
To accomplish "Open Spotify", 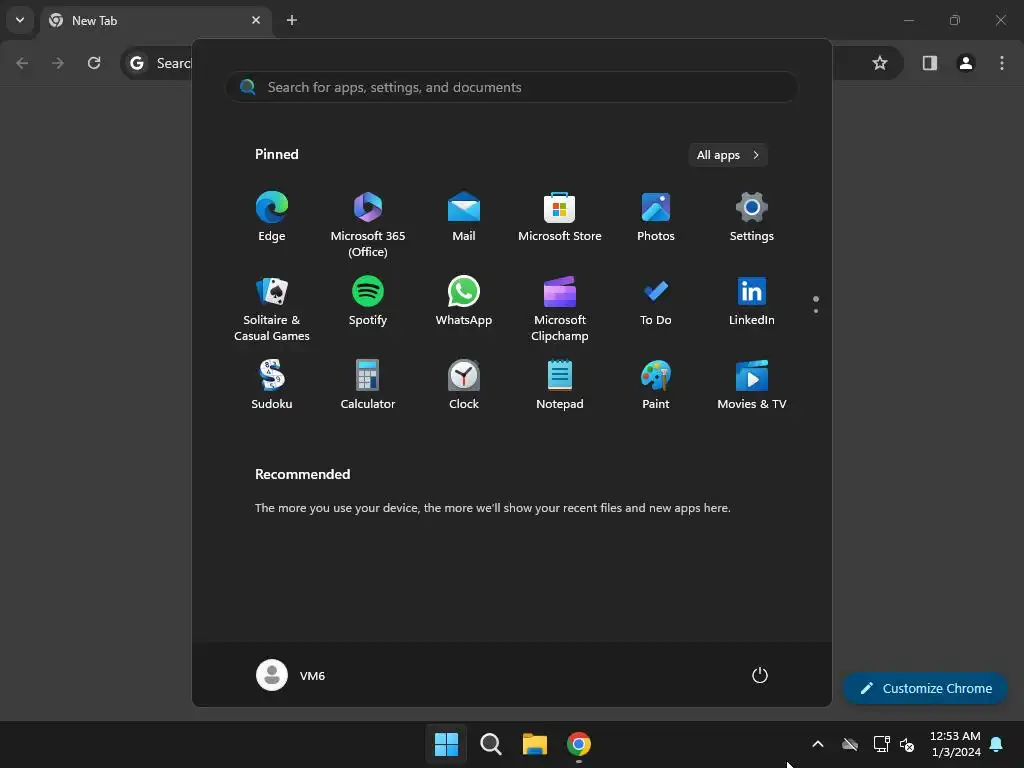I will click(368, 301).
